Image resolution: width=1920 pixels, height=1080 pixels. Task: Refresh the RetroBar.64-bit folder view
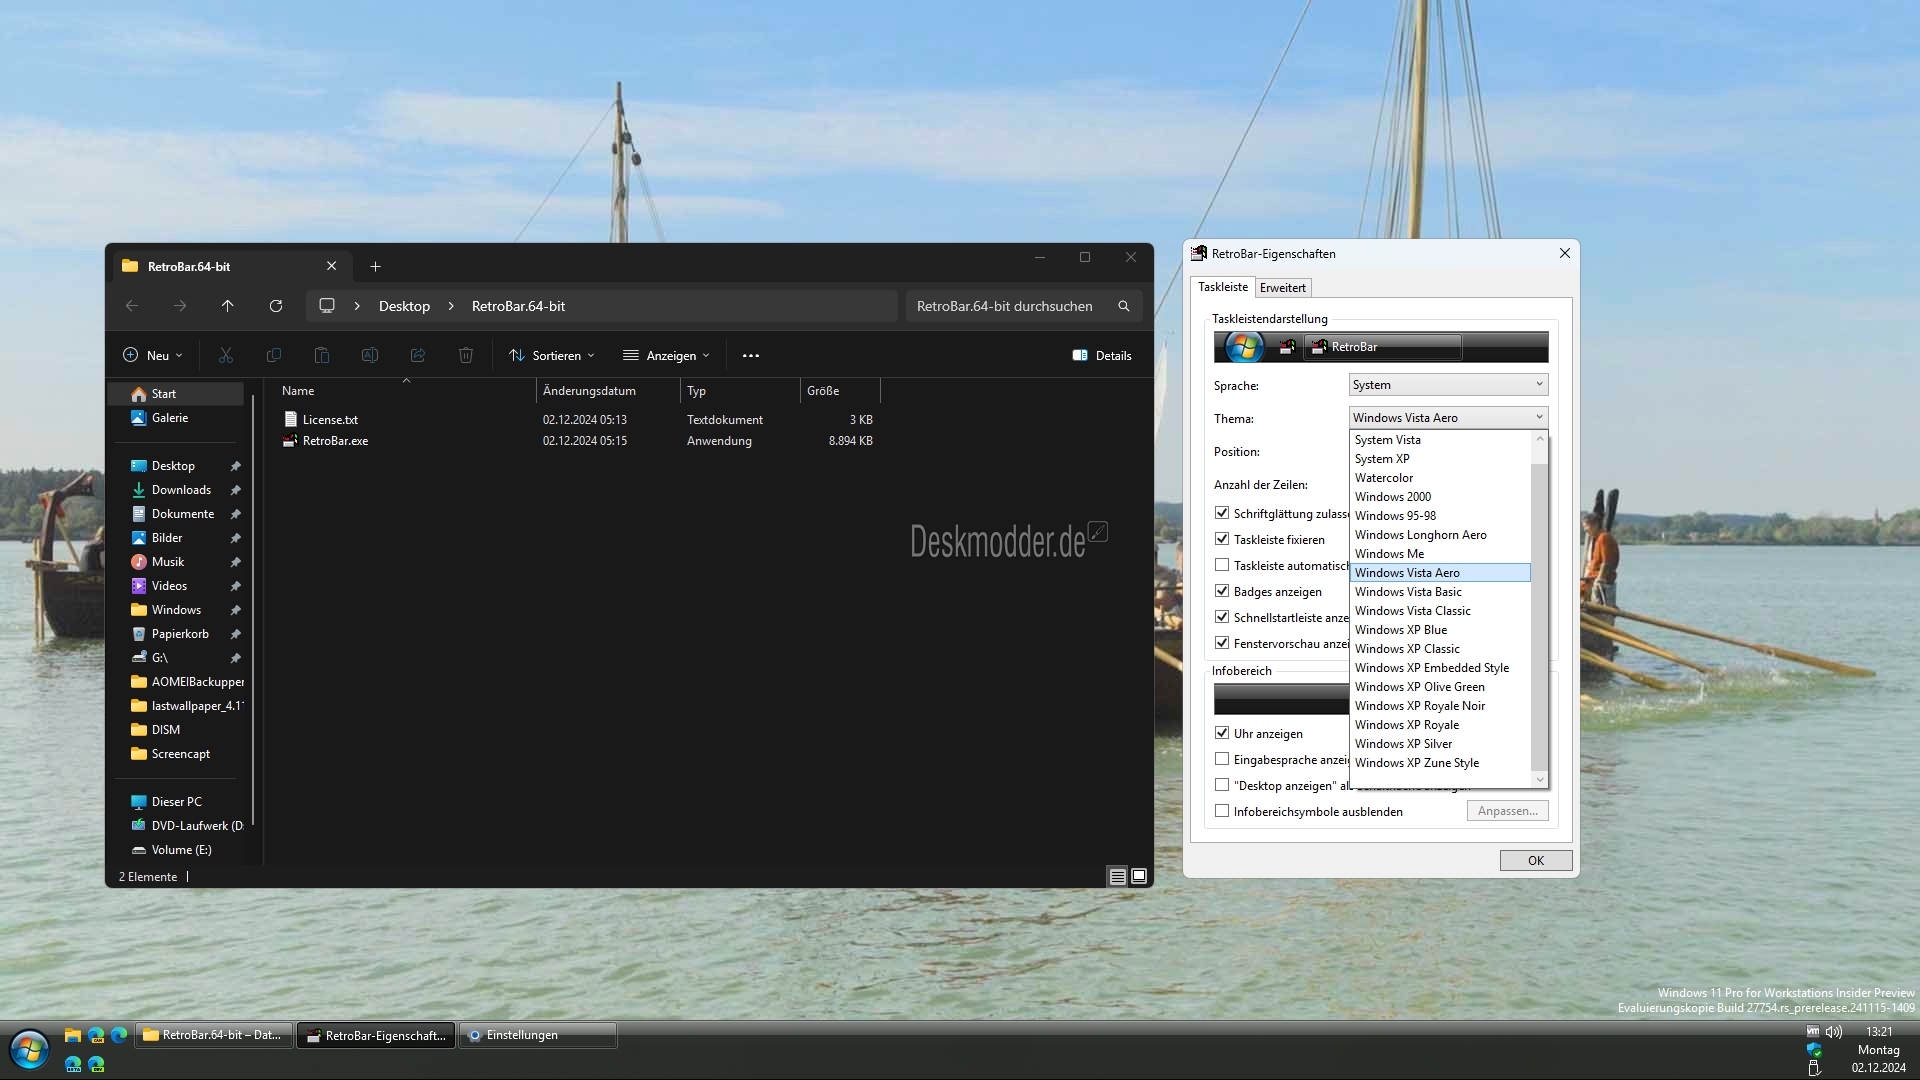pyautogui.click(x=276, y=306)
